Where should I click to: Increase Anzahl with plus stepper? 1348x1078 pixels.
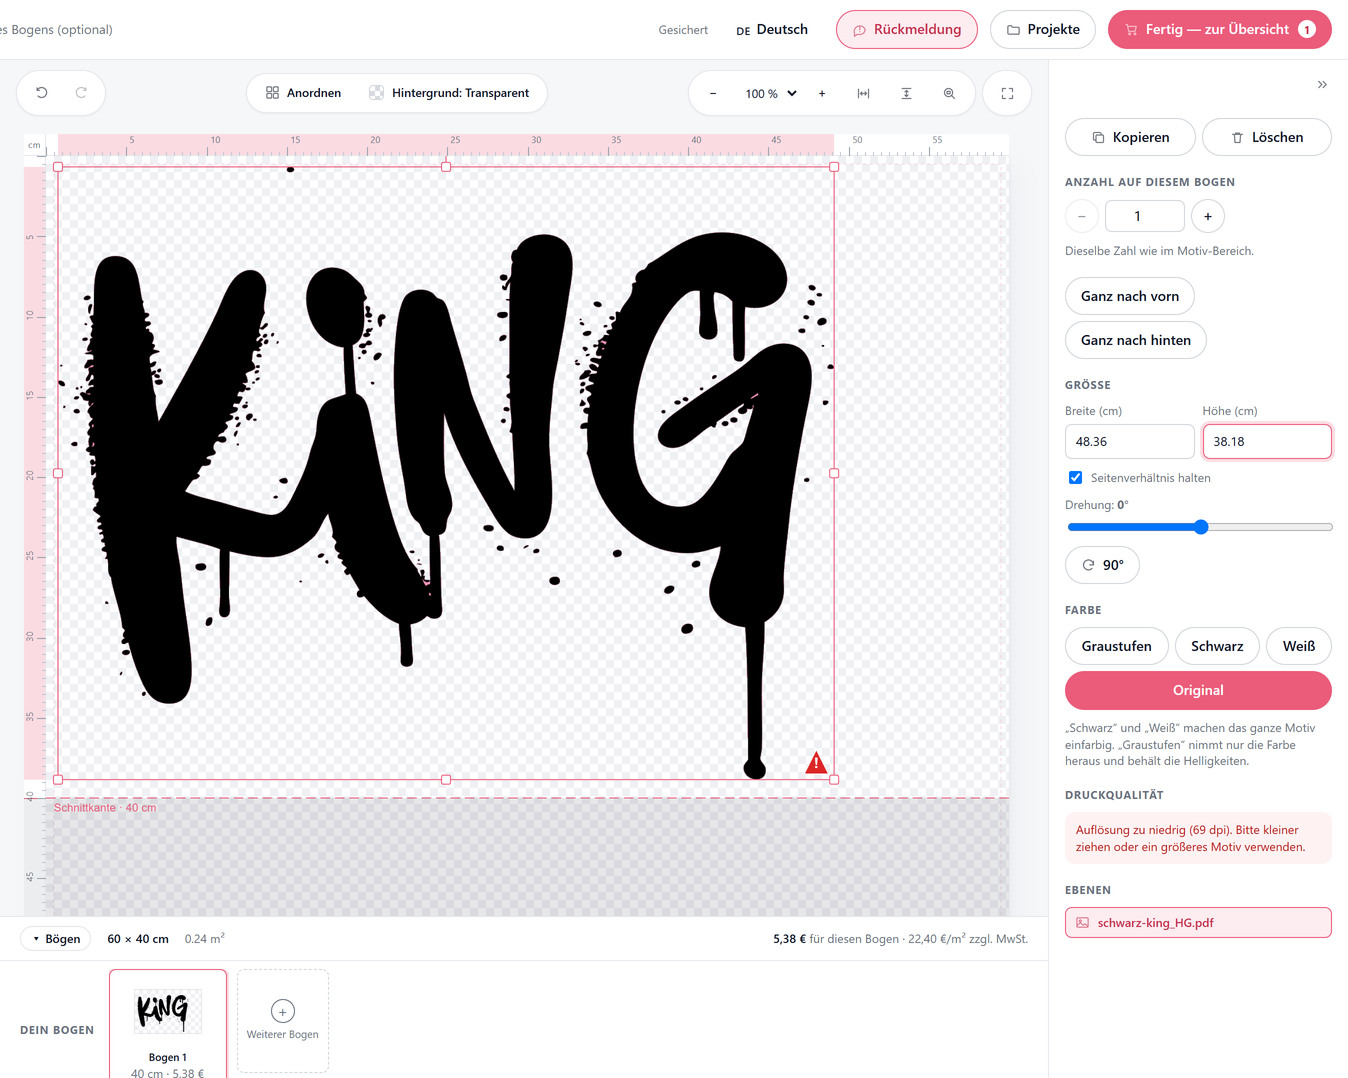coord(1208,216)
